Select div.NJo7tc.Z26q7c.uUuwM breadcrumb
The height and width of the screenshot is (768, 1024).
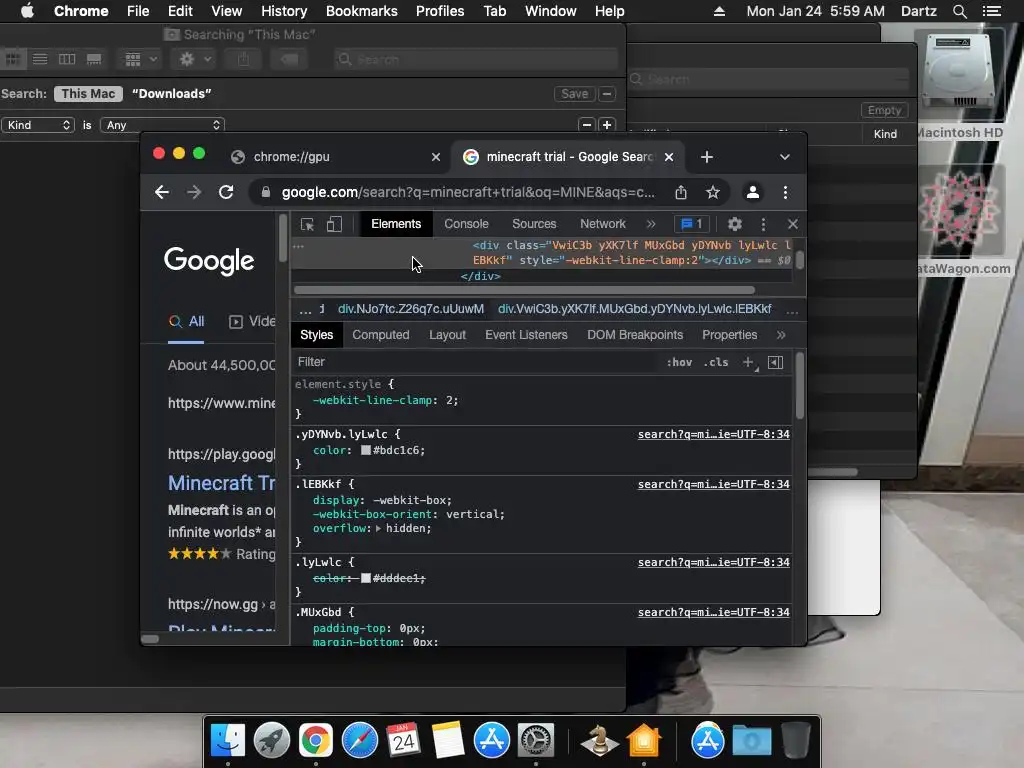pos(411,309)
